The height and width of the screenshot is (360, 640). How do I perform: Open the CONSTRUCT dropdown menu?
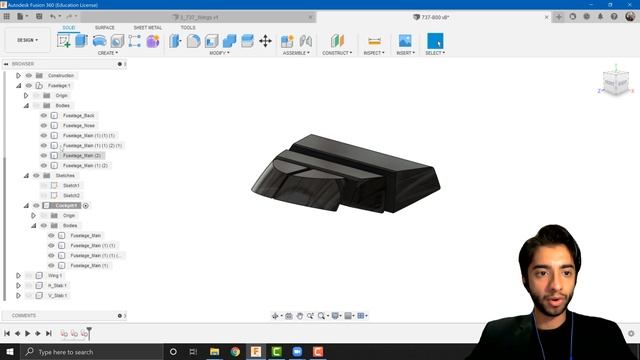click(337, 53)
